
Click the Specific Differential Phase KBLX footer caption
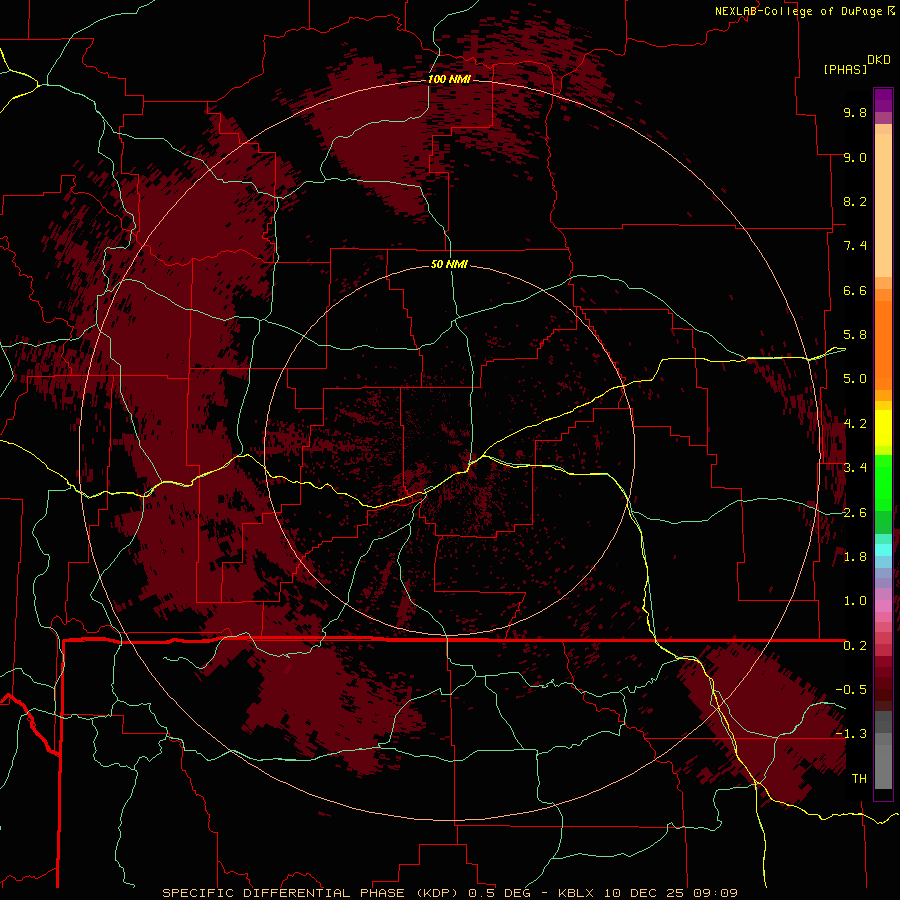click(x=450, y=893)
